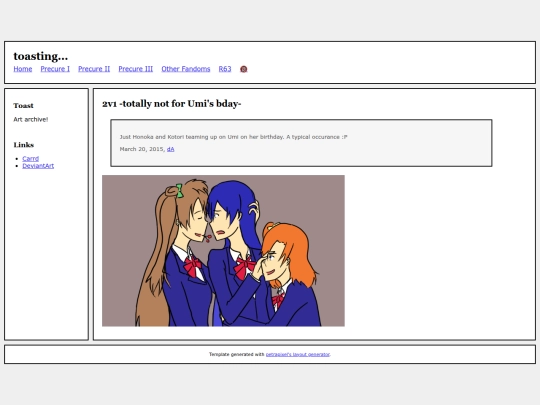Screen dimensions: 540x405
Task: Open the Carrd link in sidebar
Action: tap(31, 158)
